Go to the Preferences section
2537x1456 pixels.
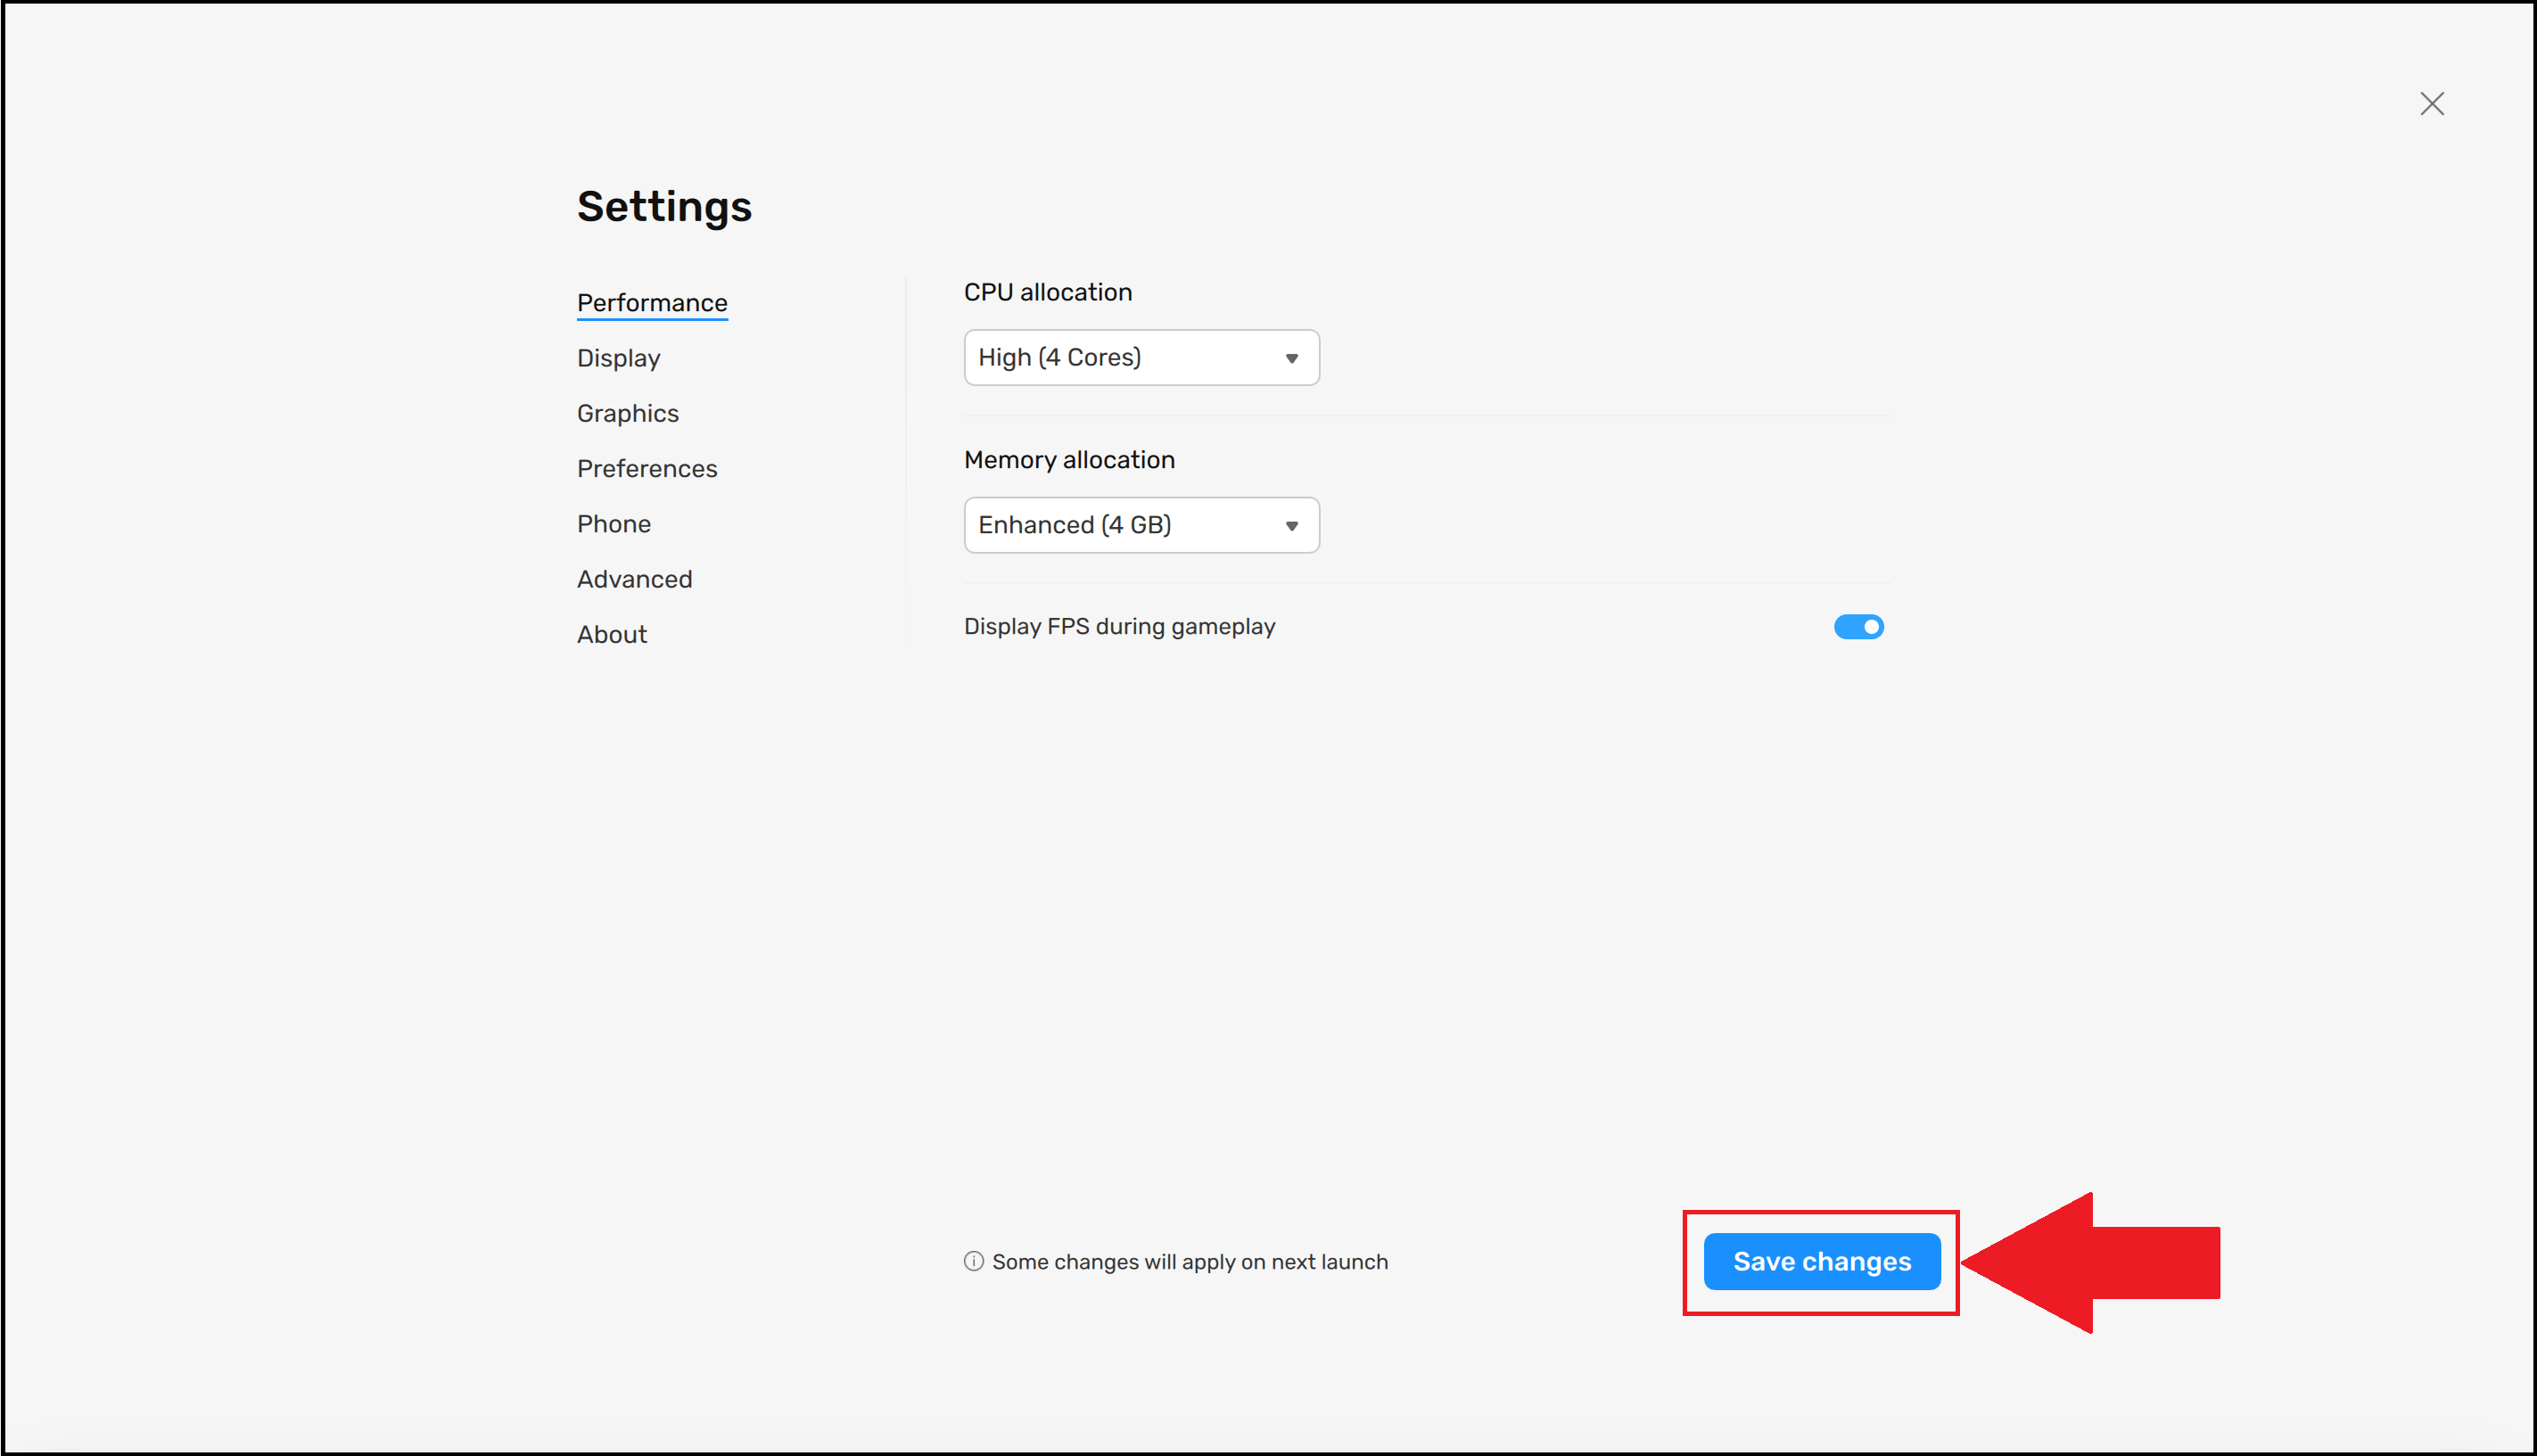pos(647,469)
